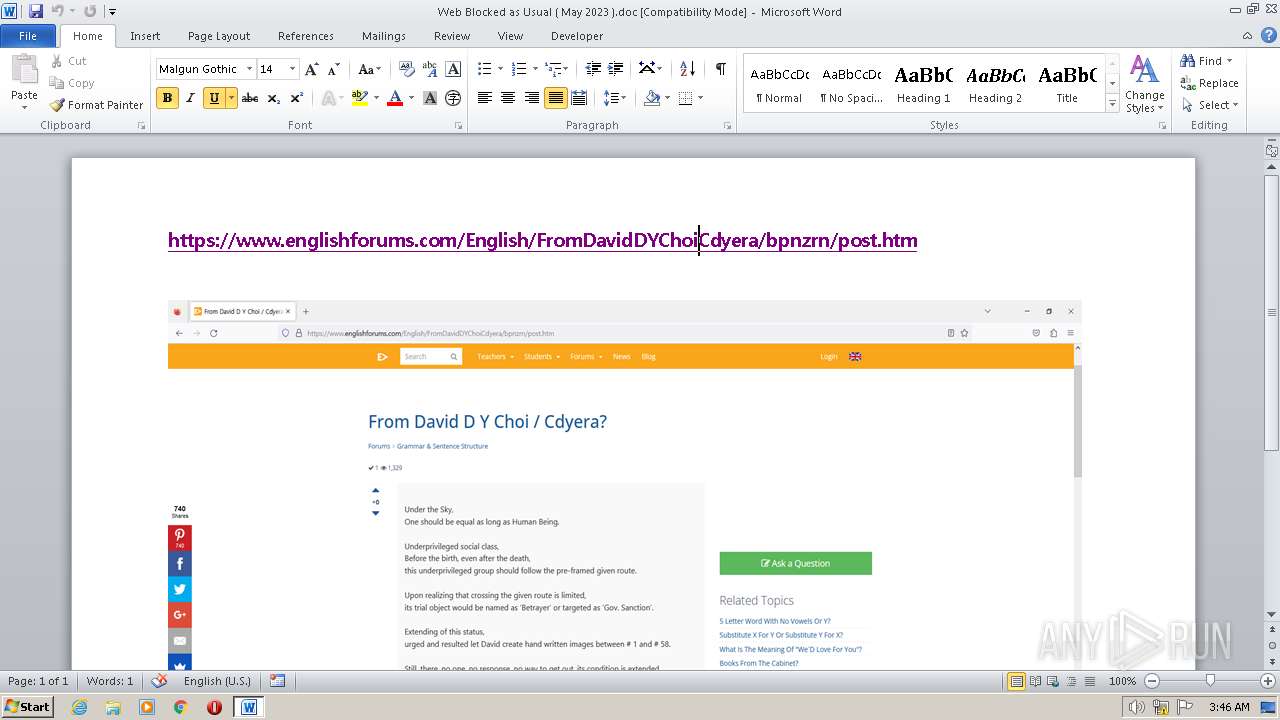The image size is (1280, 720).
Task: Open the Font dialog launcher
Action: point(458,126)
